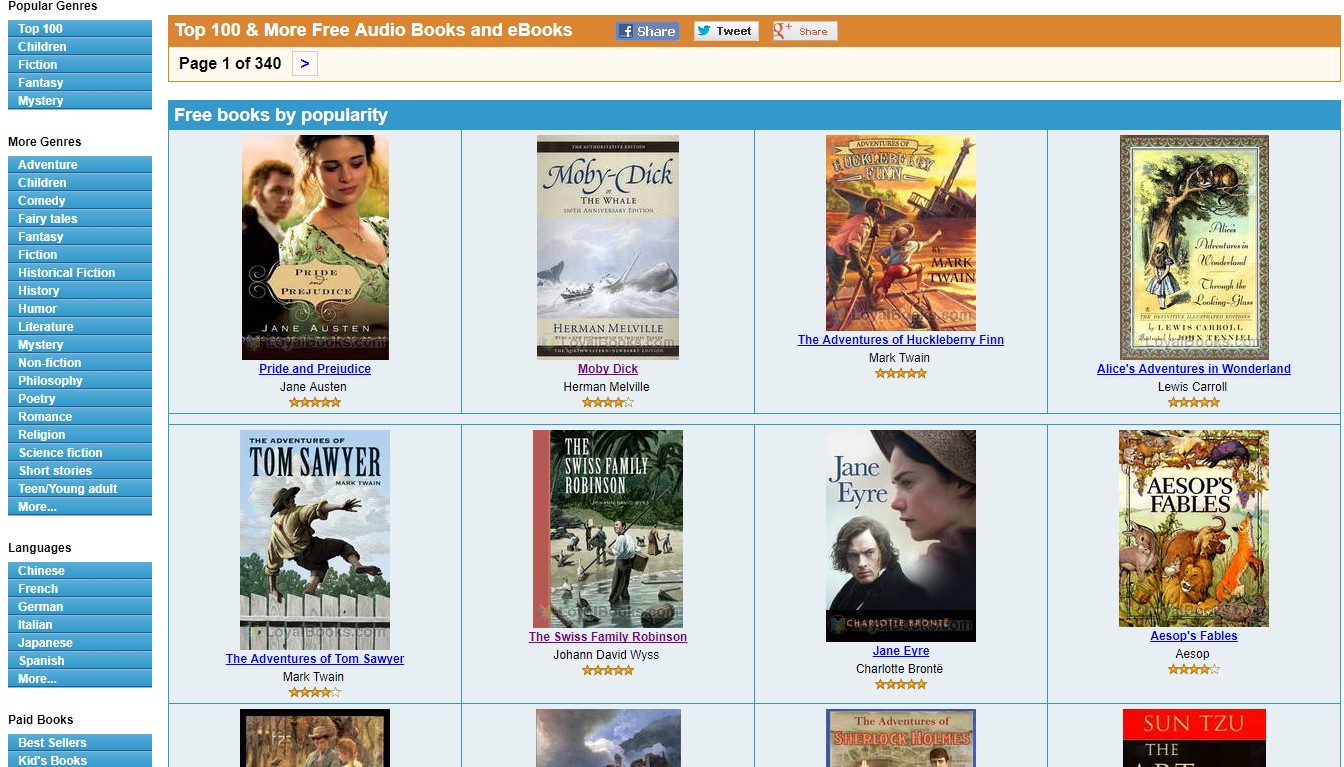The image size is (1344, 767).
Task: Click Tom Sawyer cover image
Action: [x=315, y=540]
